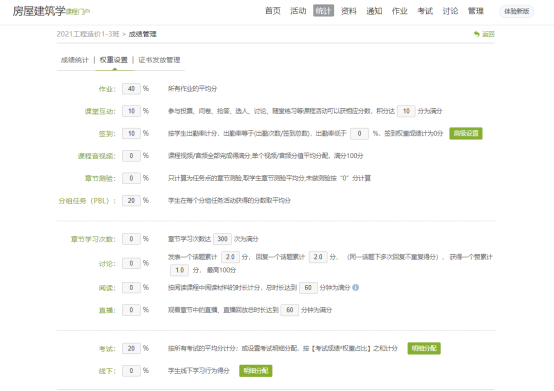Click the 房屋建筑学 course title
Screen dimensions: 554x391
39,11
